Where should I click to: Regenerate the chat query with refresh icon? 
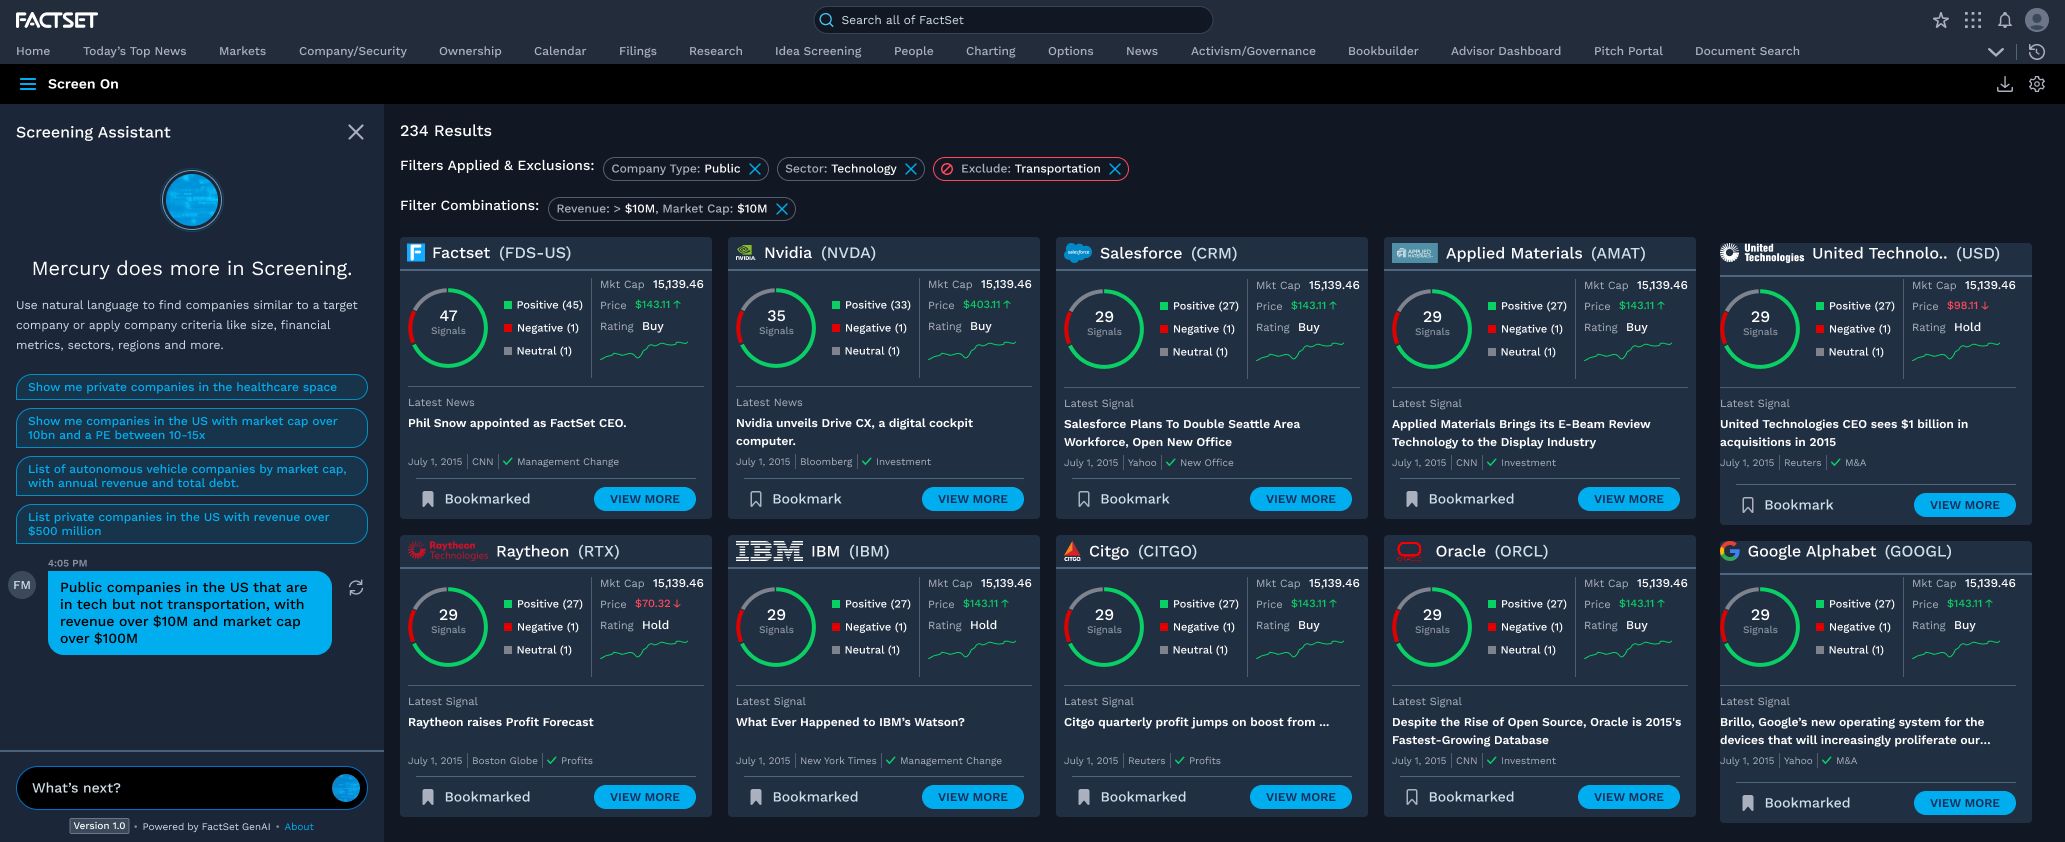pos(356,588)
